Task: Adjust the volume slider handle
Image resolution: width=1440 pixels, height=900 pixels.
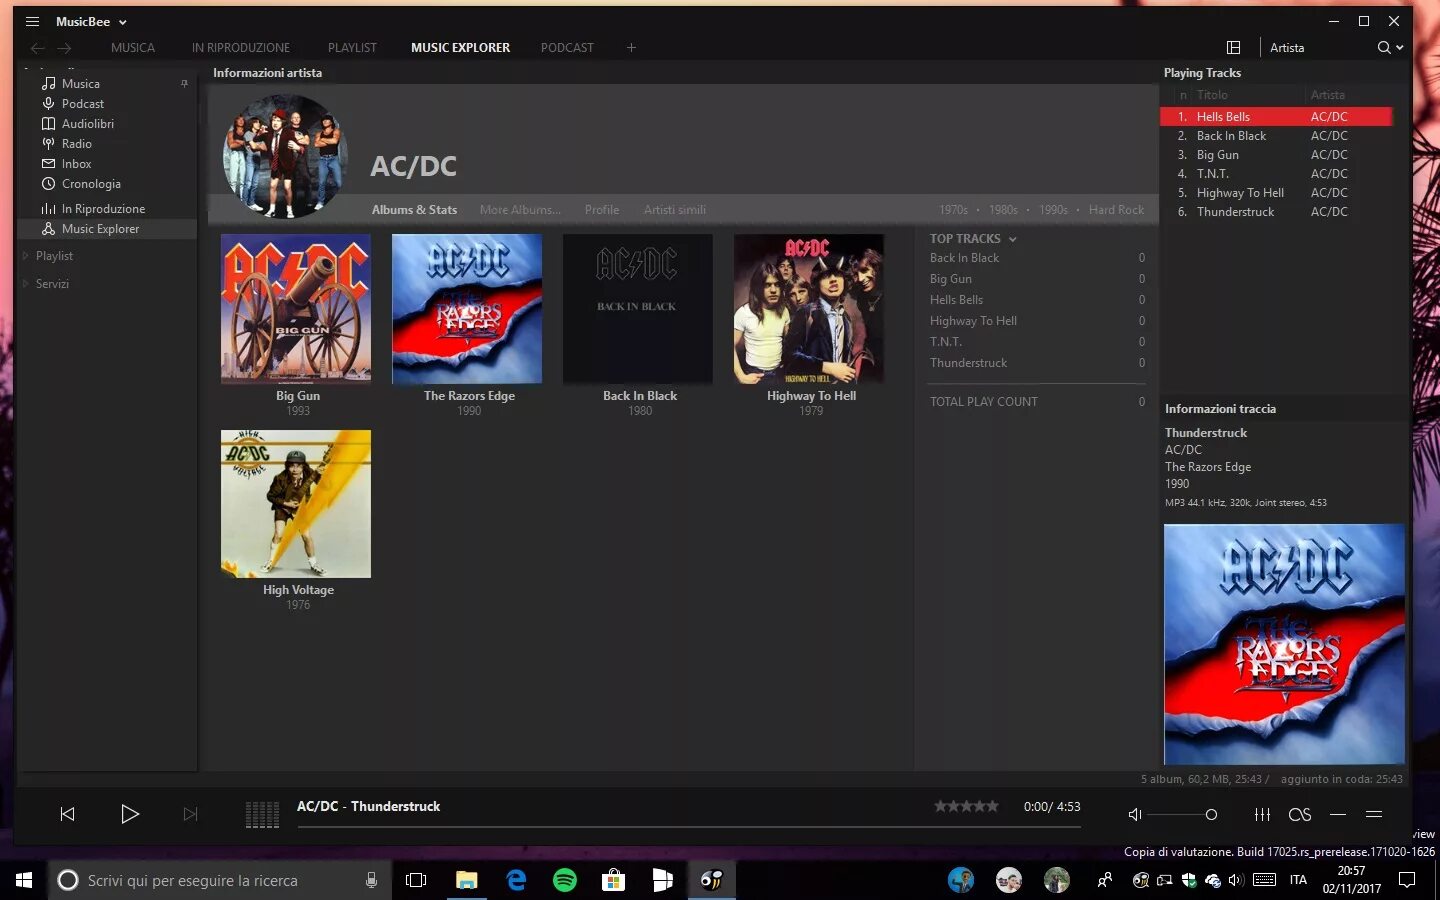Action: 1211,814
